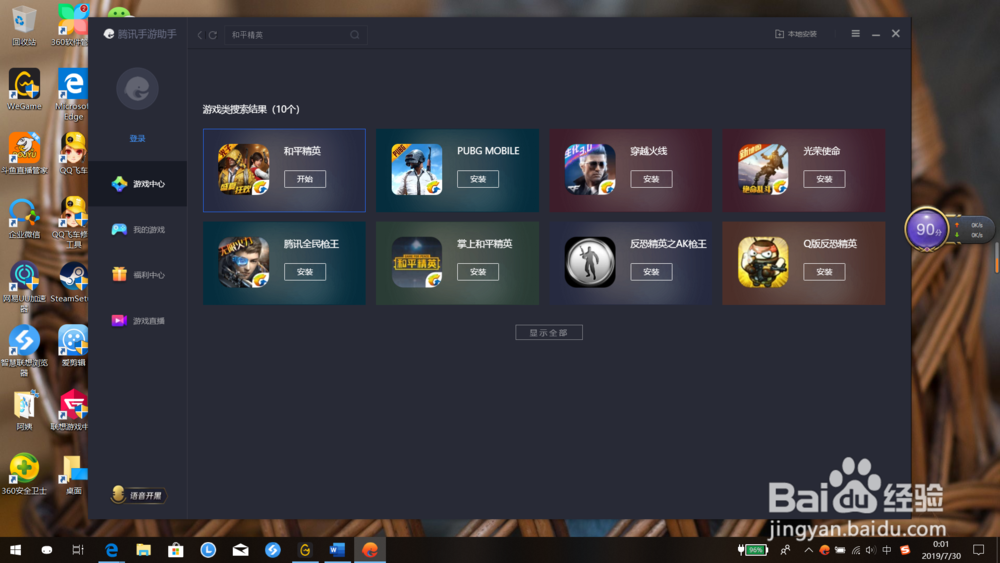Click 显示全部 to show all results
The height and width of the screenshot is (563, 1000).
[548, 332]
